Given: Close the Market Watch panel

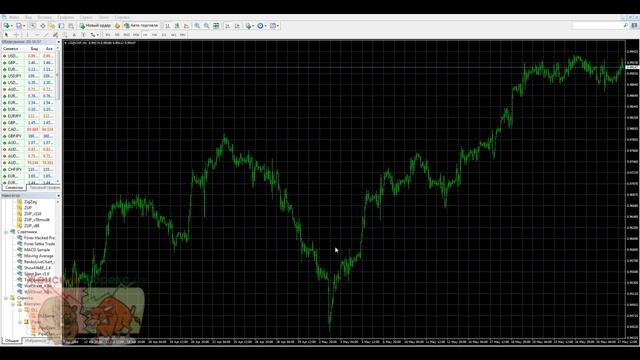Looking at the screenshot, I should (x=58, y=42).
